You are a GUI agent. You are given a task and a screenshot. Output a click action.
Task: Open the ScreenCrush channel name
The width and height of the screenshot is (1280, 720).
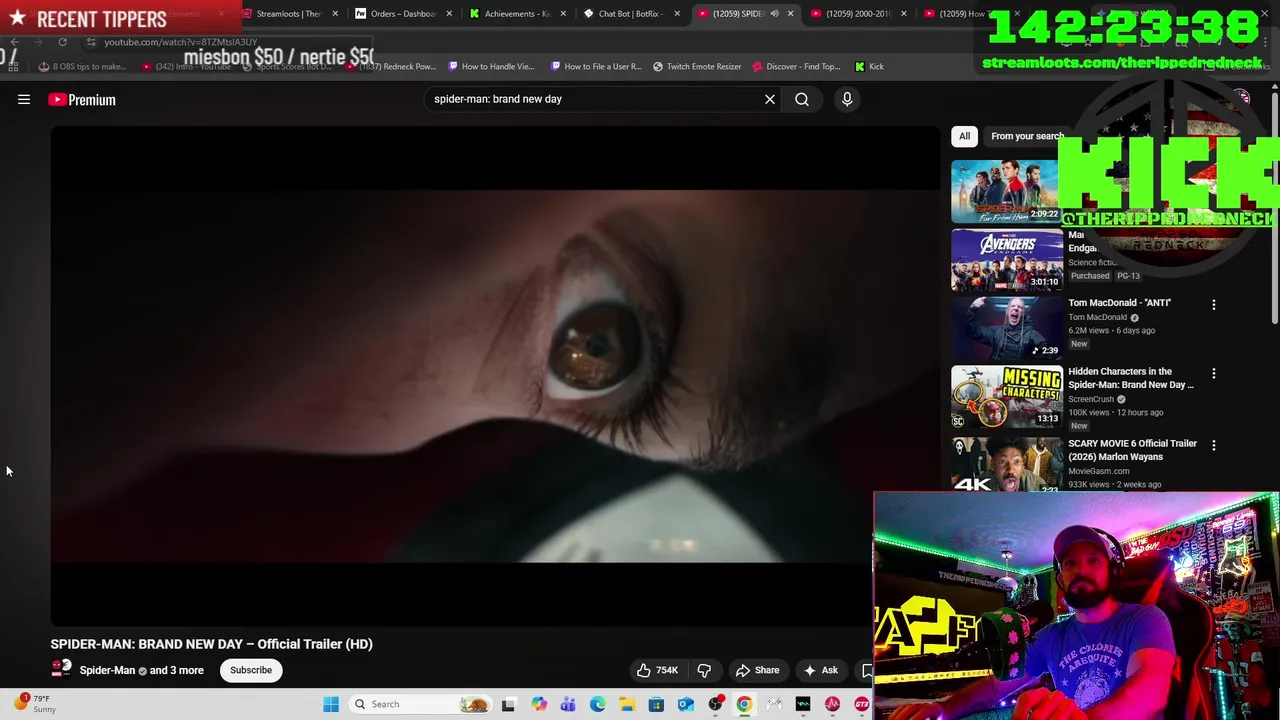[1091, 399]
